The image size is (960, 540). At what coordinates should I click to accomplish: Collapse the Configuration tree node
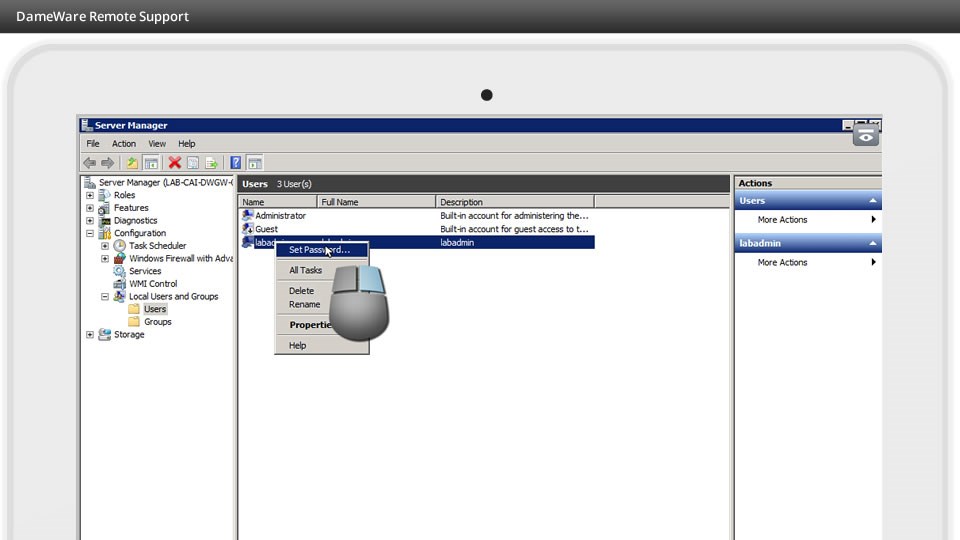pyautogui.click(x=90, y=233)
